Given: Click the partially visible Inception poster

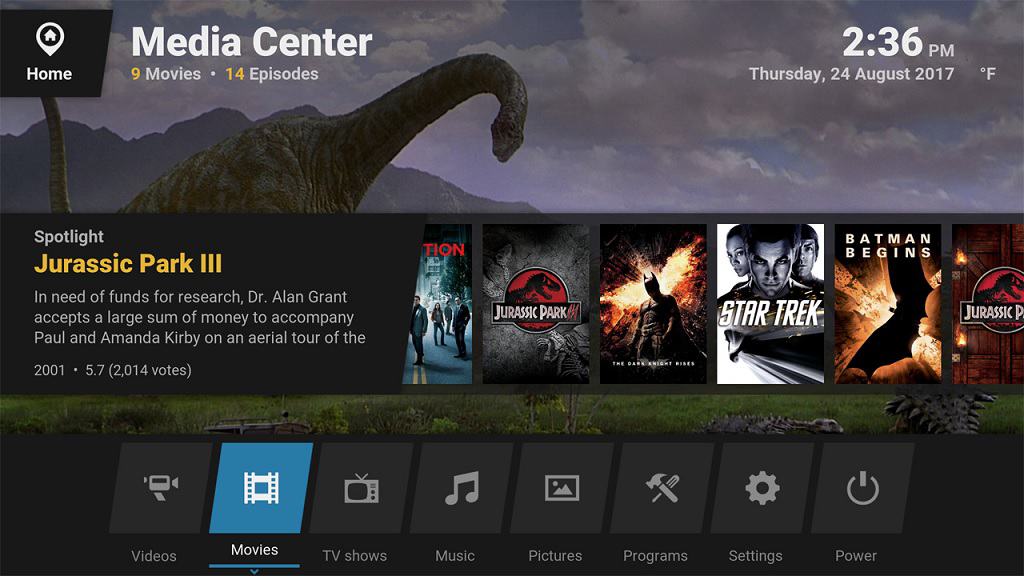Looking at the screenshot, I should click(437, 304).
